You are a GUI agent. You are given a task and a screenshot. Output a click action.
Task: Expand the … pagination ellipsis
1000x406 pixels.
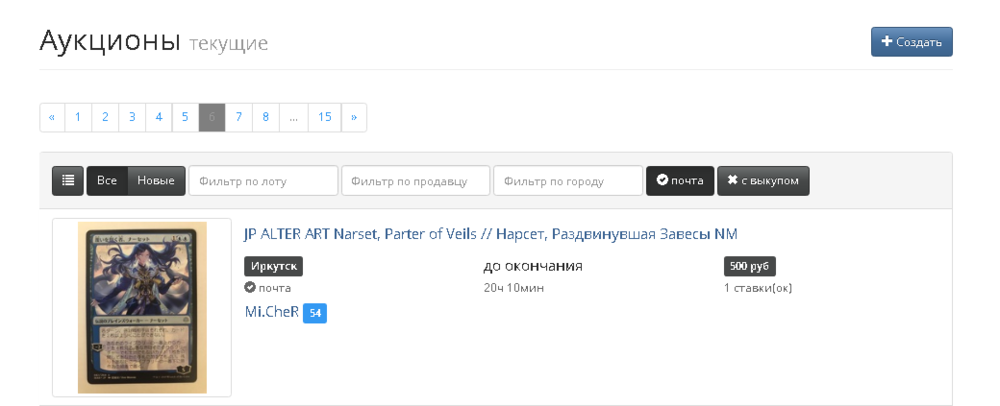click(x=293, y=118)
